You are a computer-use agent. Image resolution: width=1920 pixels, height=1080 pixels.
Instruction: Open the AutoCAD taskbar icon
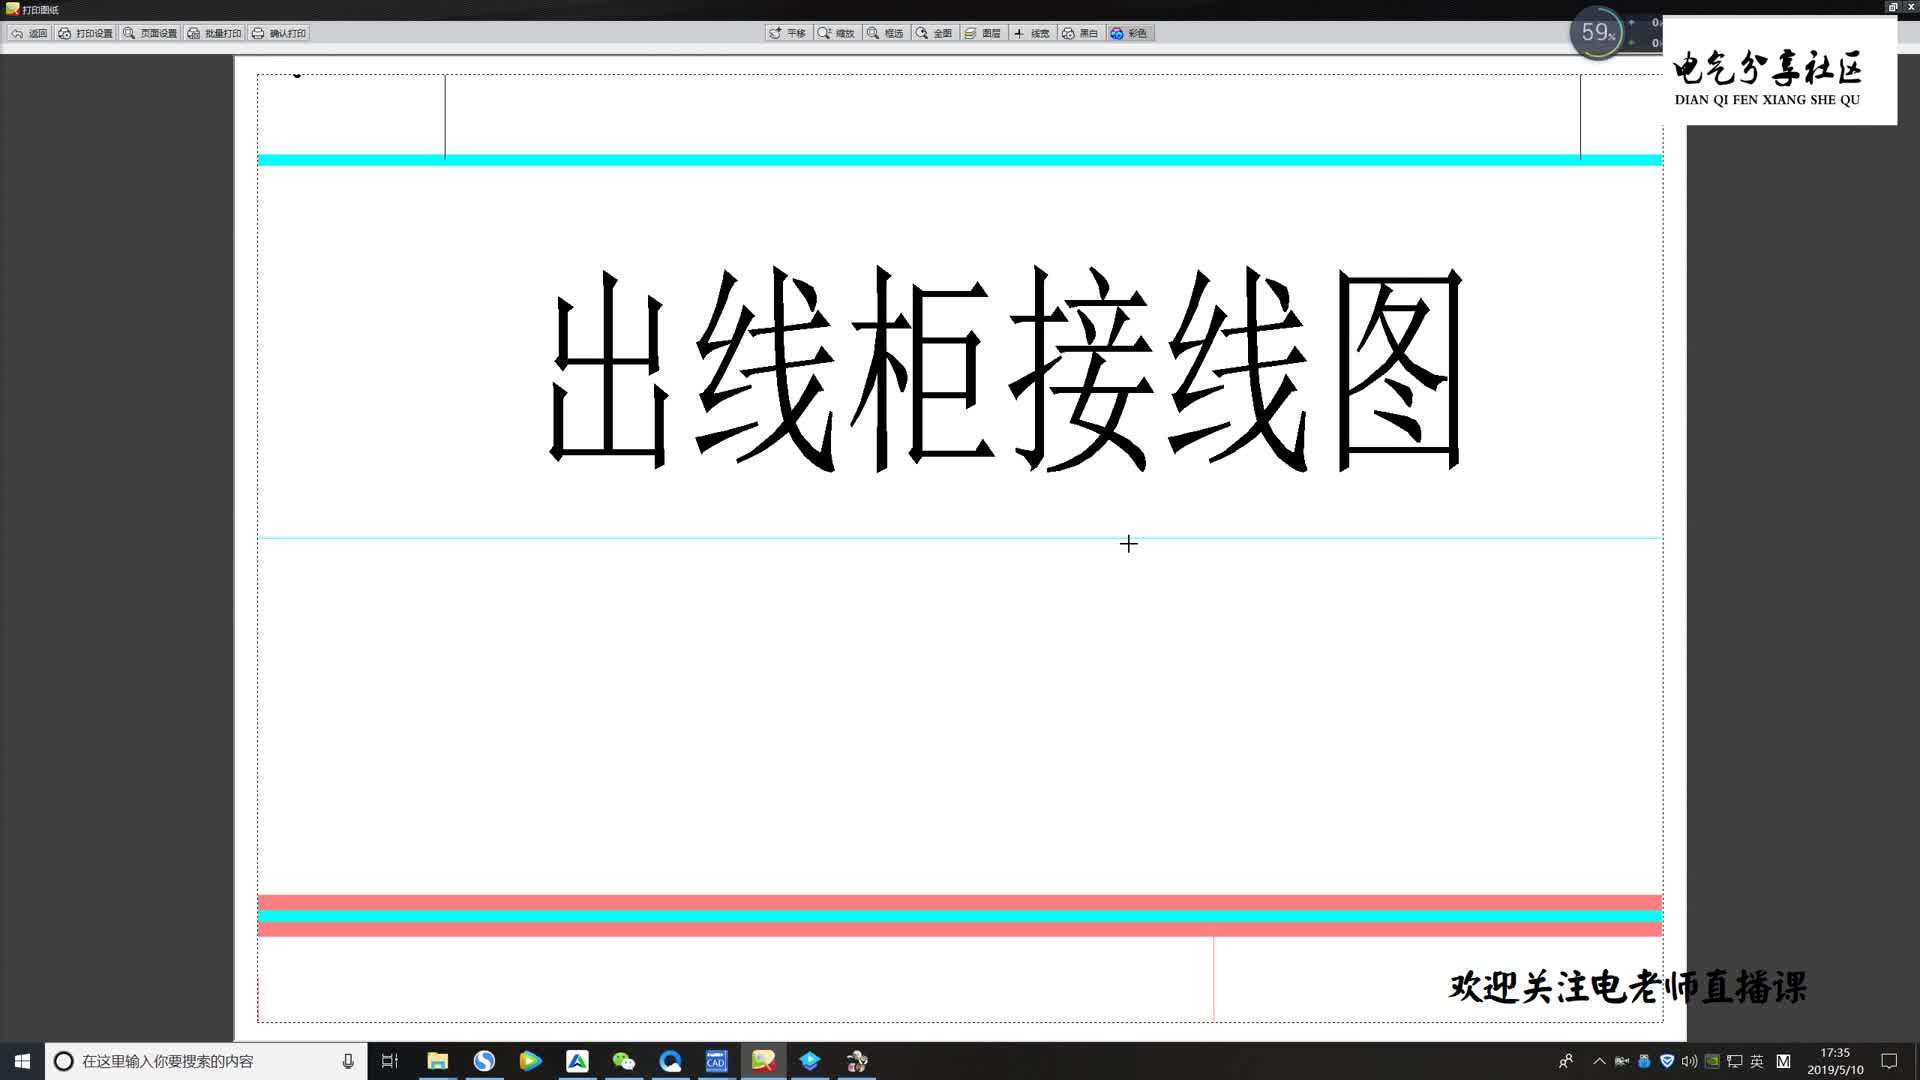(x=577, y=1061)
